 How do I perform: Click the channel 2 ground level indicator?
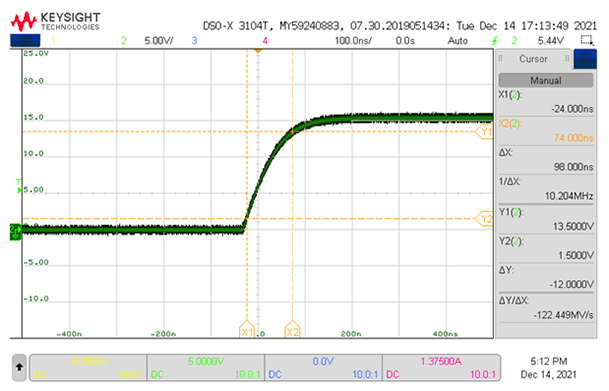coord(15,232)
